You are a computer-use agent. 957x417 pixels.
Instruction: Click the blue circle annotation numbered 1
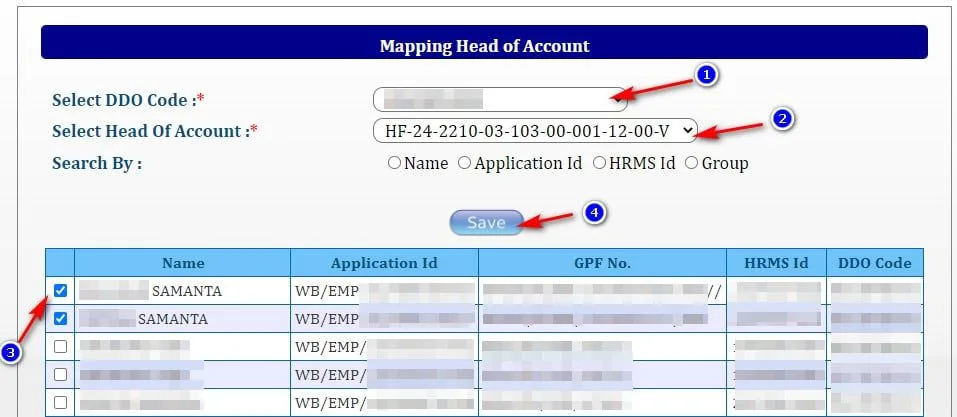coord(706,75)
